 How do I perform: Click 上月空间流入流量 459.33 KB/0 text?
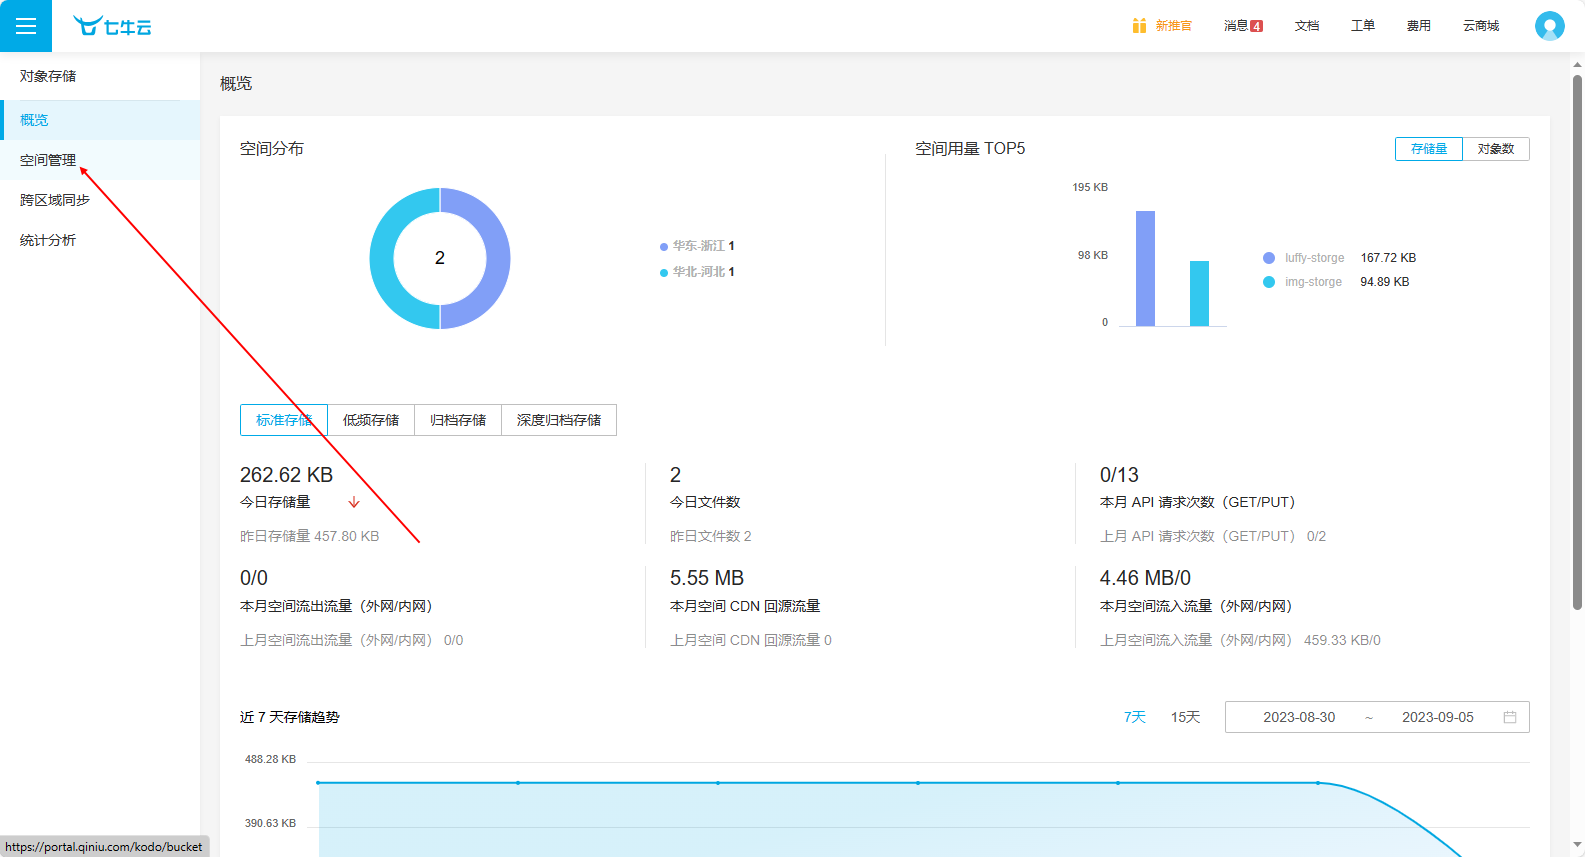[x=1240, y=640]
